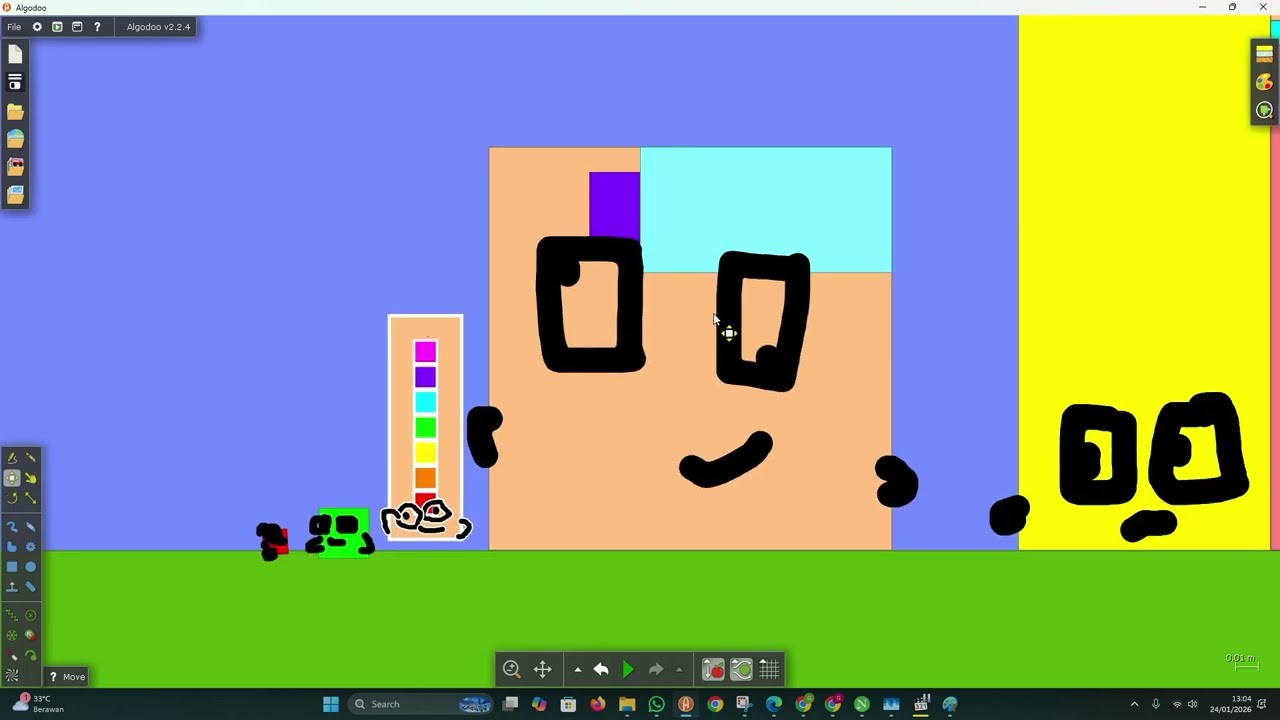
Task: Select the Polygon tool
Action: [12, 547]
